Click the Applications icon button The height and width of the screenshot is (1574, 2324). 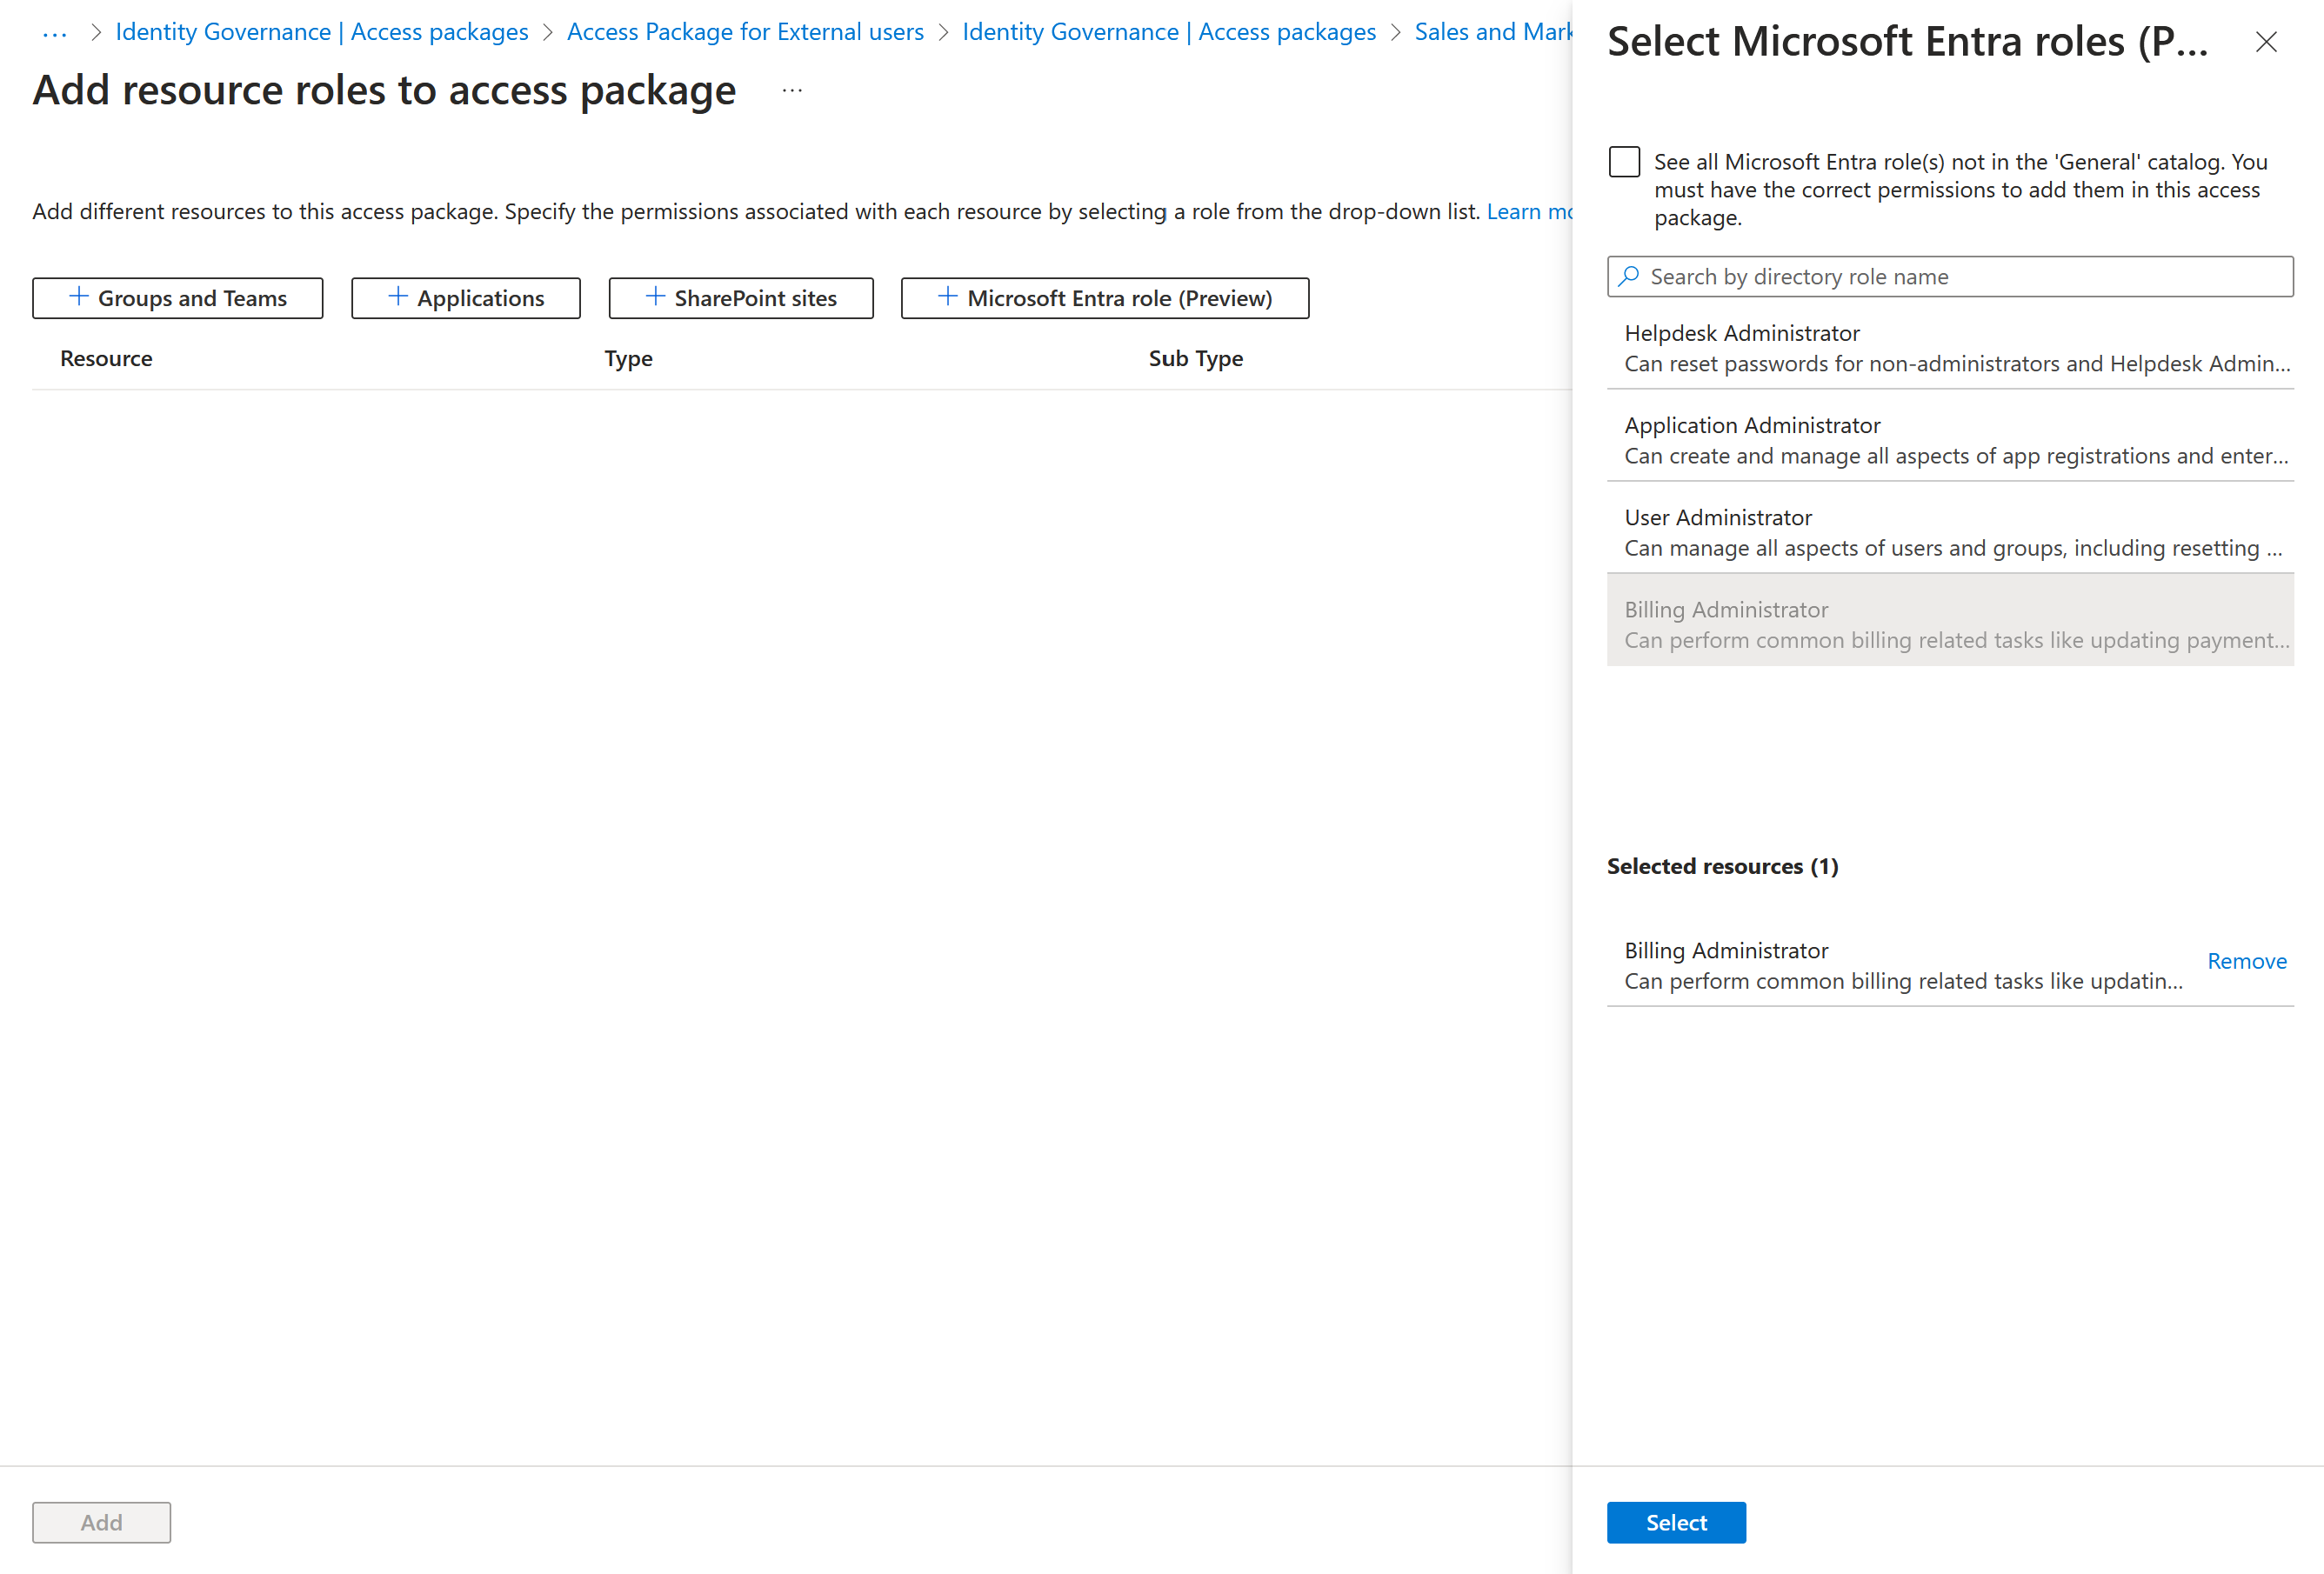coord(465,297)
